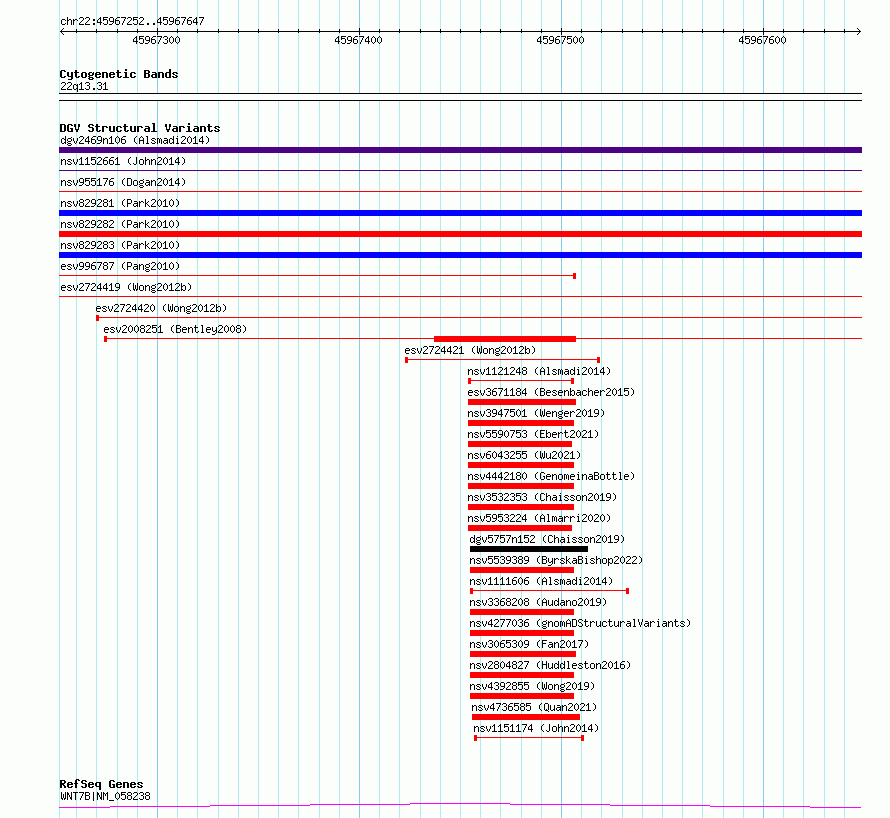Screen dimensions: 890x818
Task: Open esv2008251 (Bentley2008) label
Action: pyautogui.click(x=175, y=329)
